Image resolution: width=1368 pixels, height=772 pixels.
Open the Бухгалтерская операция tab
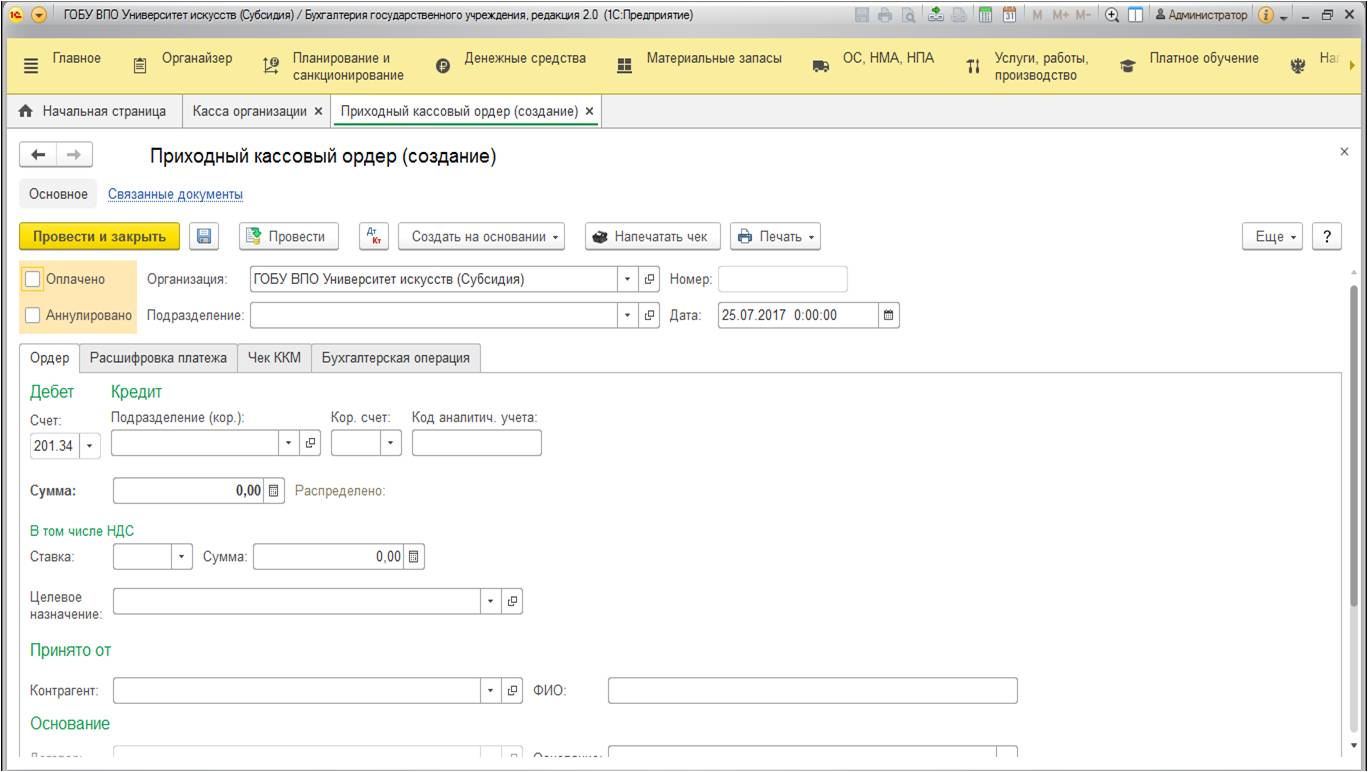(396, 358)
